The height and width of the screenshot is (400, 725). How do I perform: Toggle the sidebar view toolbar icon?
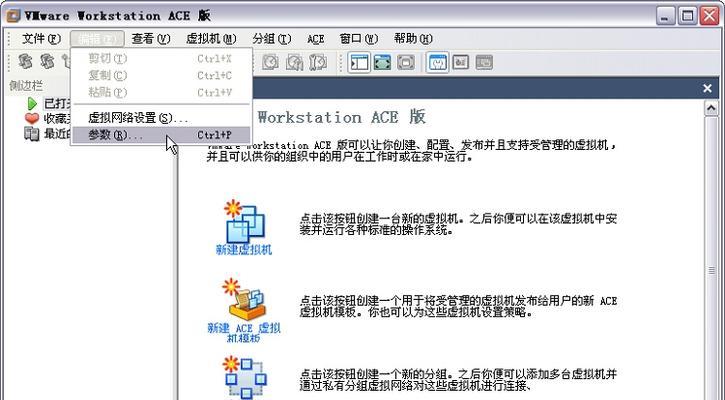pos(359,62)
